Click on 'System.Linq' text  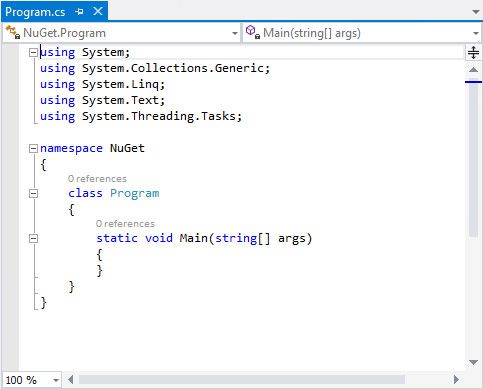[x=120, y=84]
